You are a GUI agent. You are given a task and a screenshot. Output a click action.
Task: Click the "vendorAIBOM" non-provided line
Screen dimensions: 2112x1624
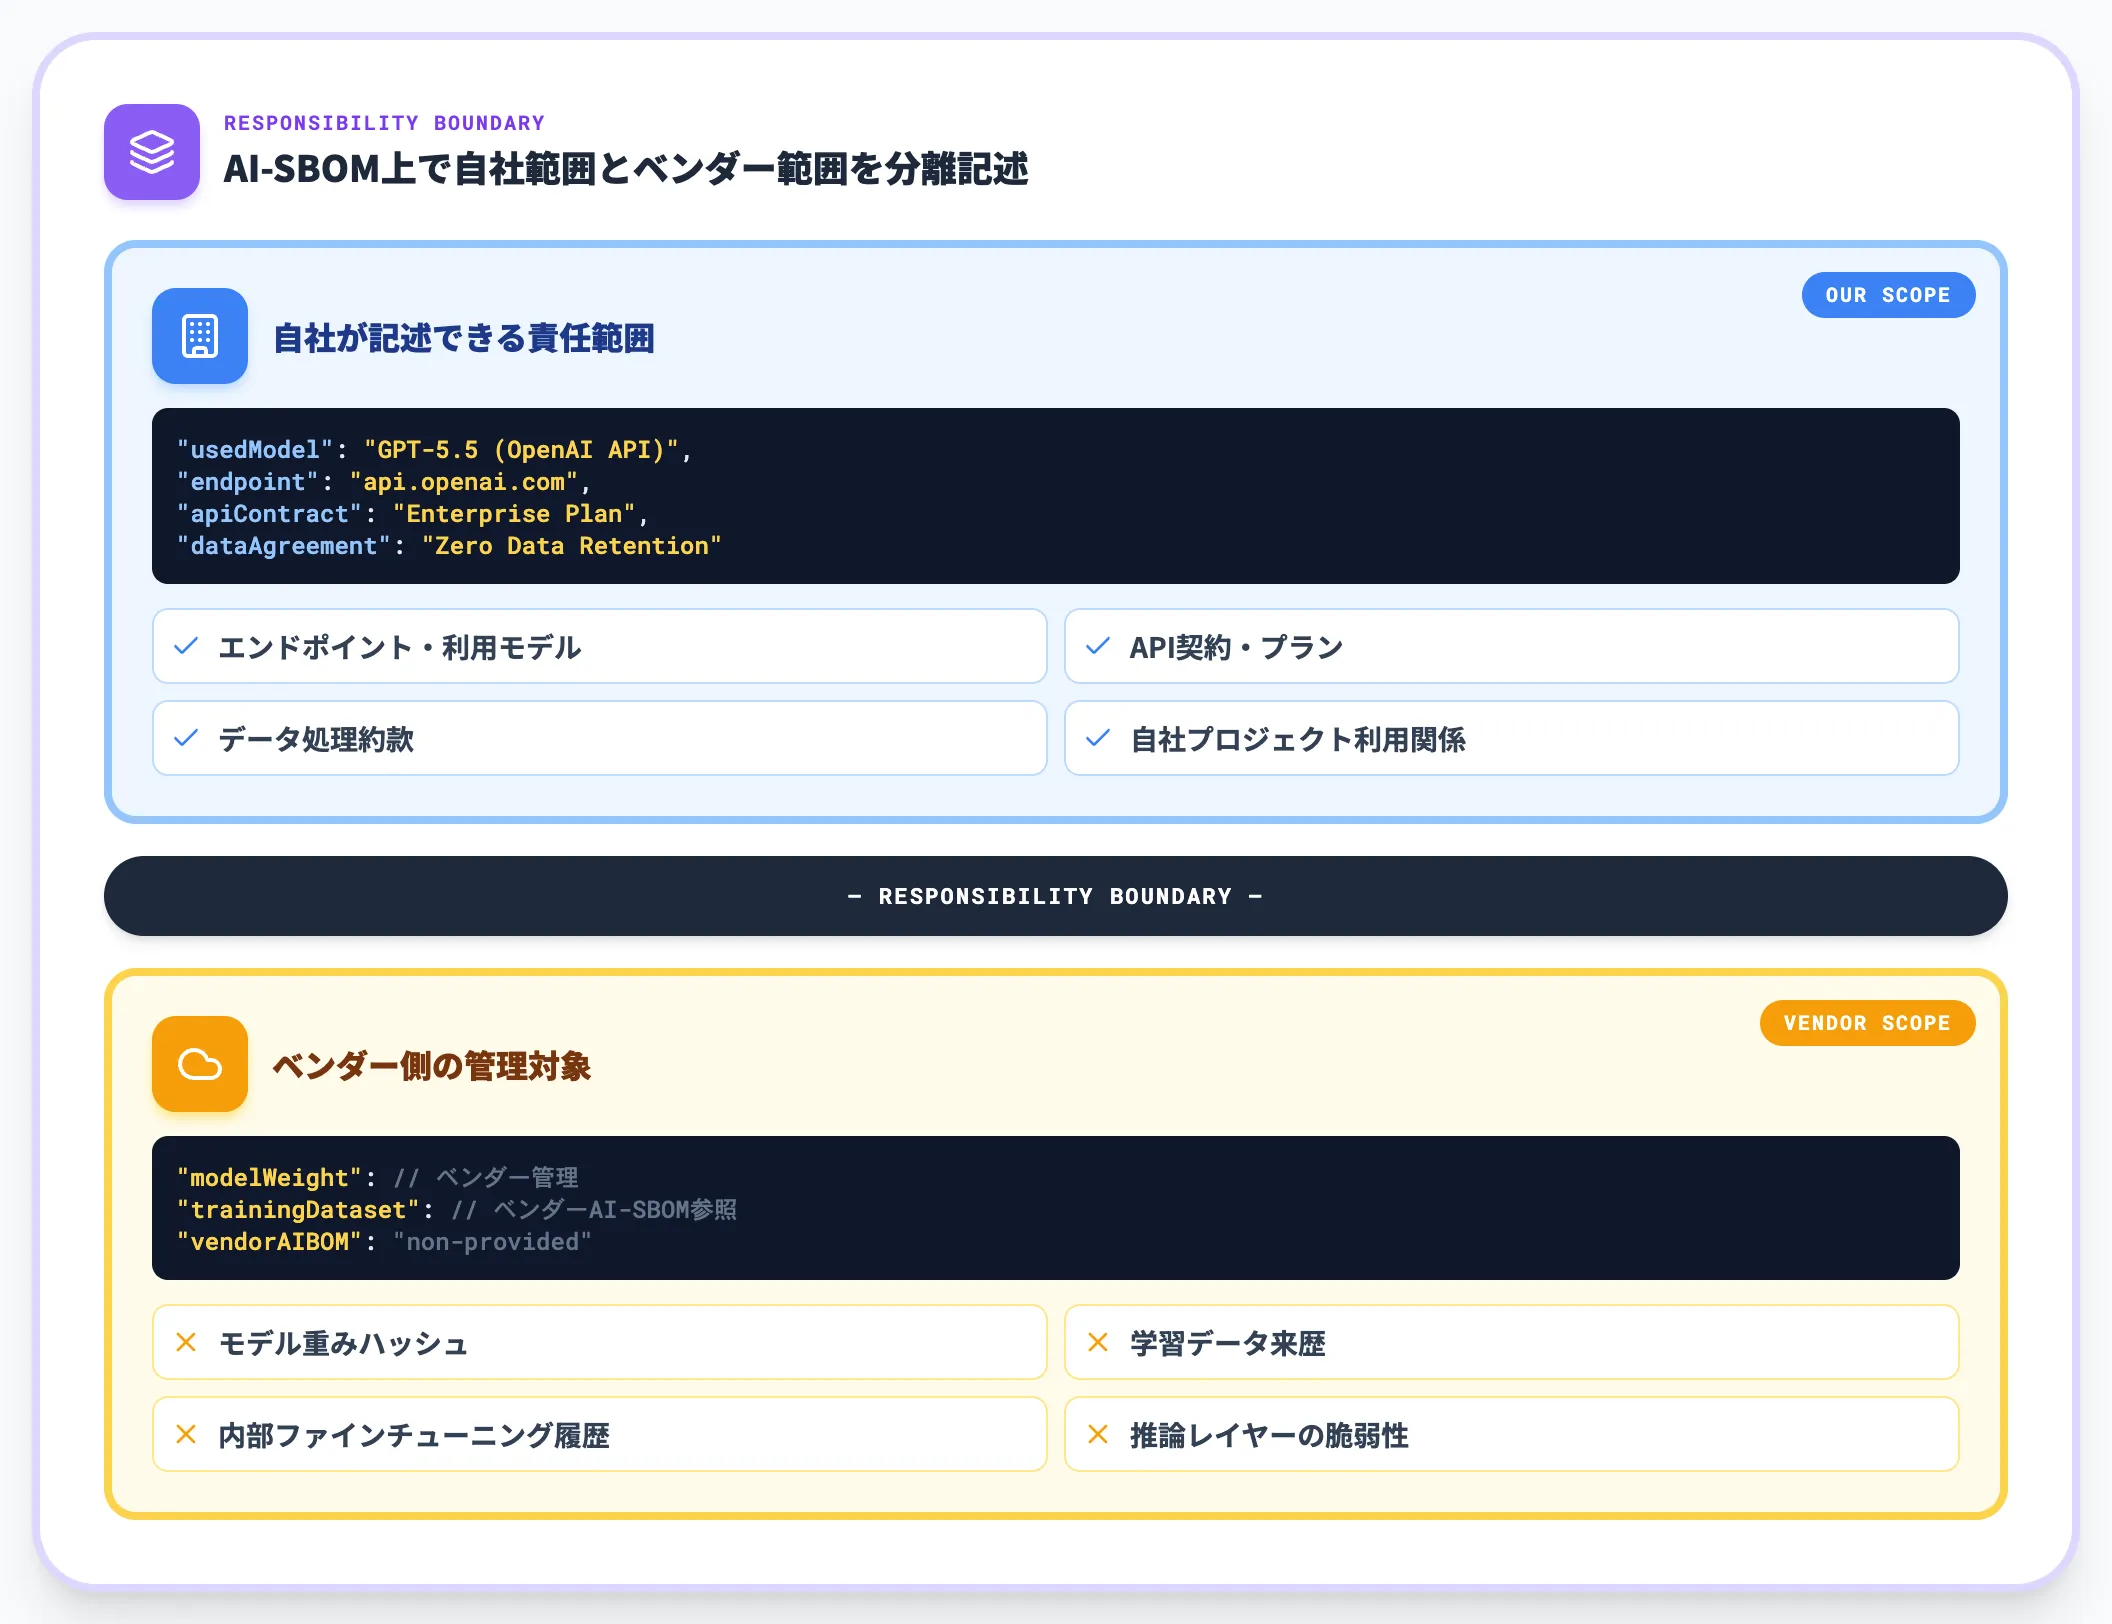point(384,1242)
